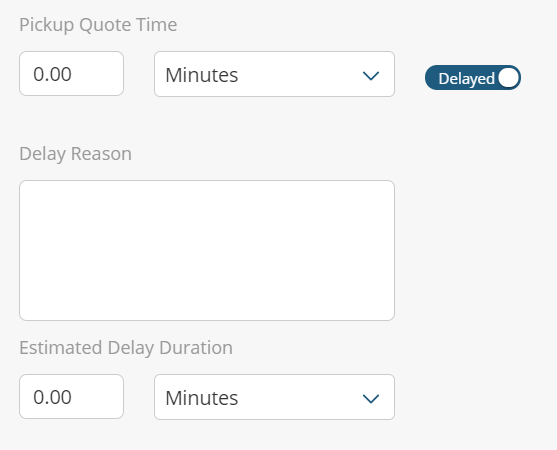This screenshot has width=557, height=450.
Task: Focus the Estimated Delay Duration number field
Action: [x=71, y=396]
